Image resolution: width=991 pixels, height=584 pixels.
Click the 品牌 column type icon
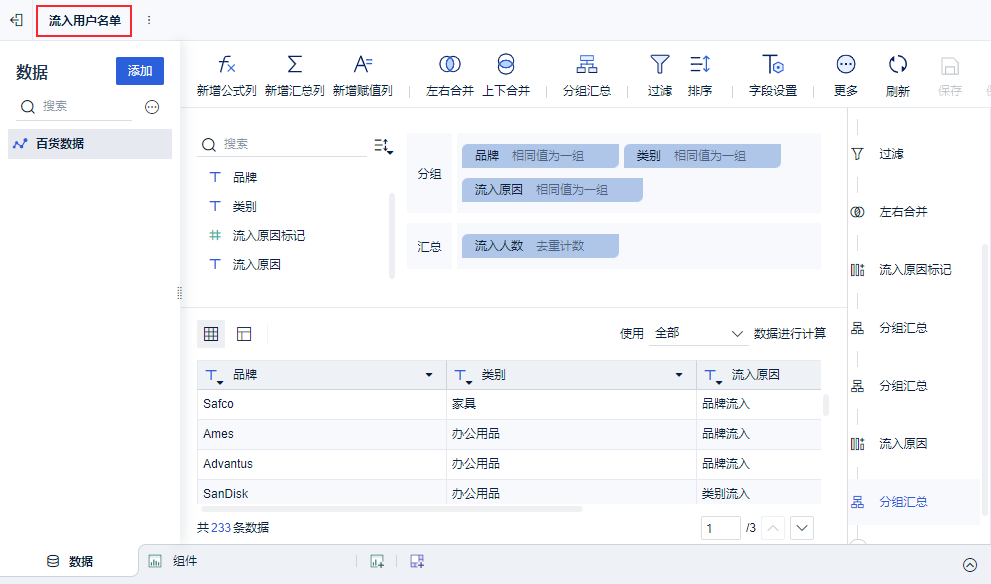click(214, 376)
